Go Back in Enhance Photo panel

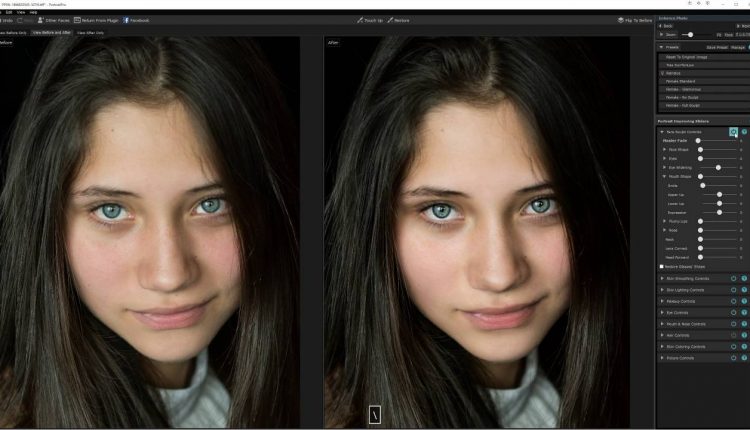click(x=666, y=26)
